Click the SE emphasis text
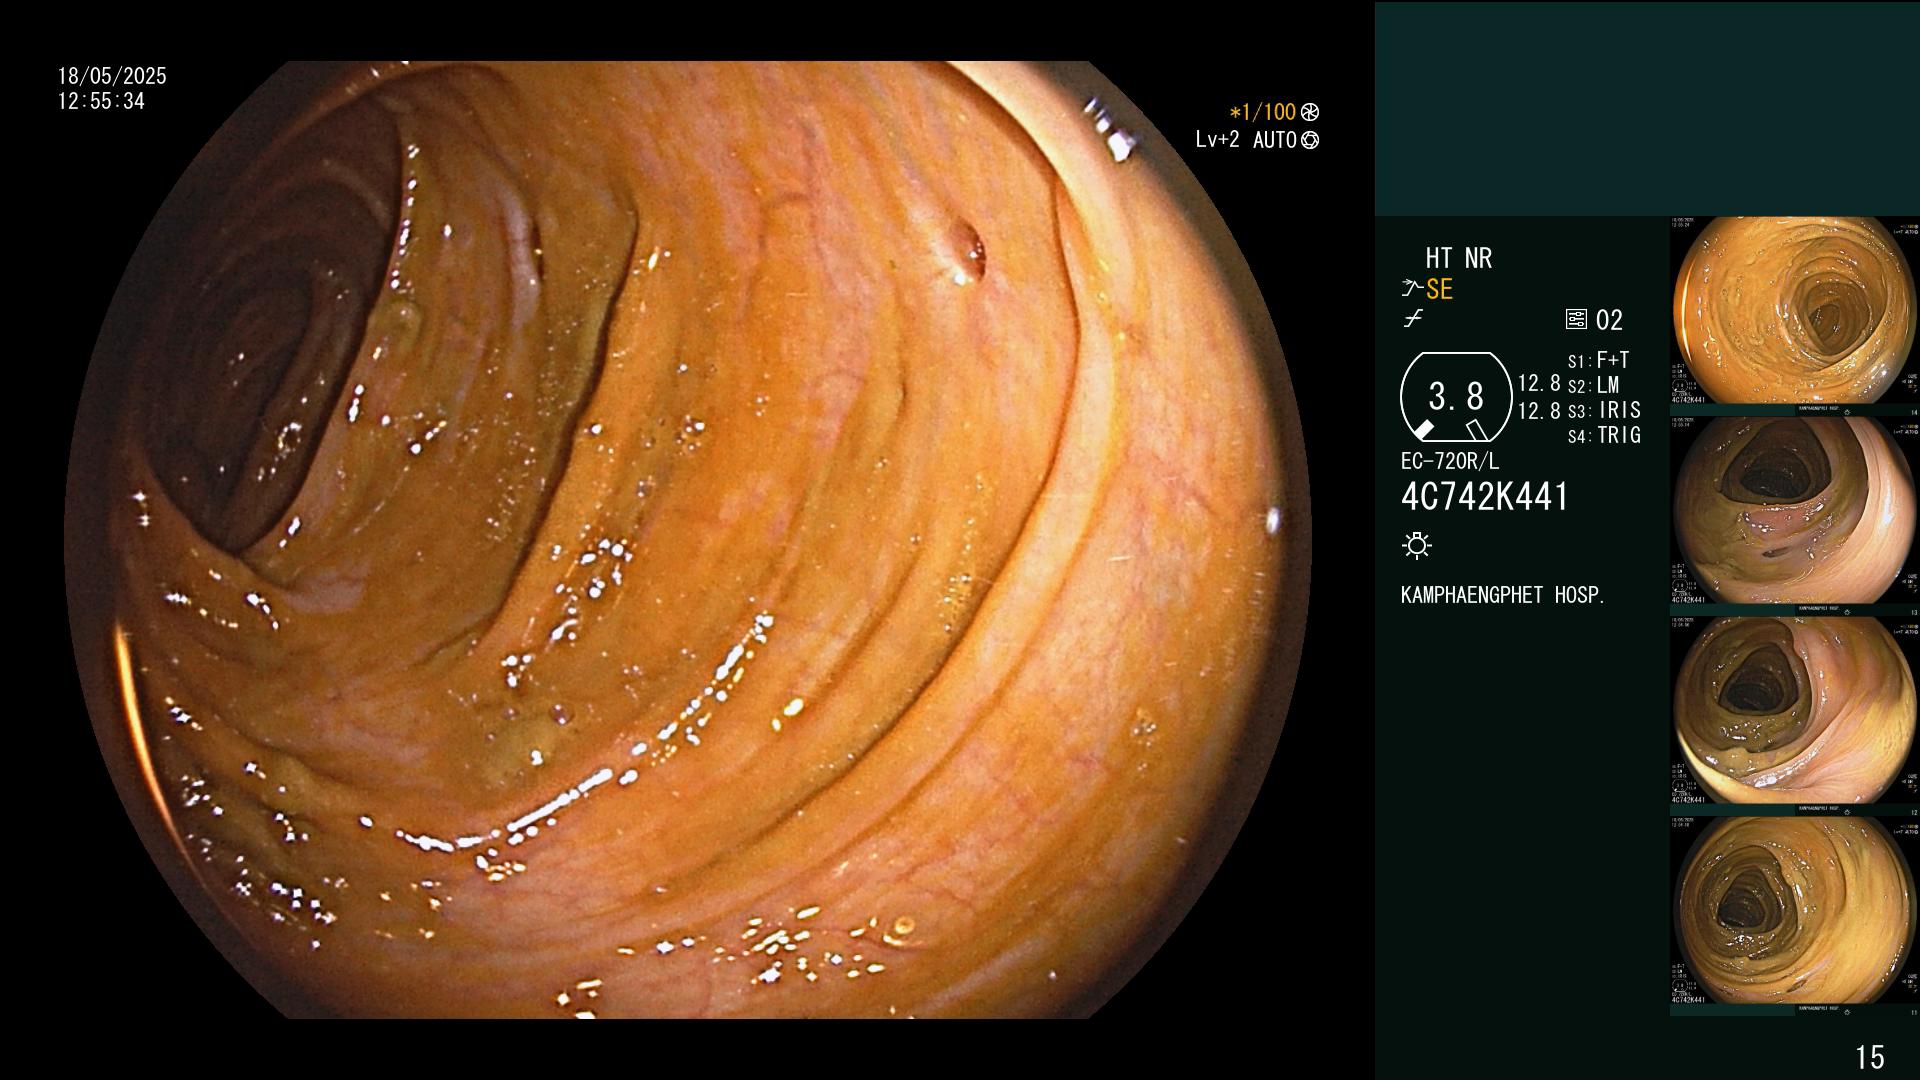1920x1080 pixels. click(1439, 289)
